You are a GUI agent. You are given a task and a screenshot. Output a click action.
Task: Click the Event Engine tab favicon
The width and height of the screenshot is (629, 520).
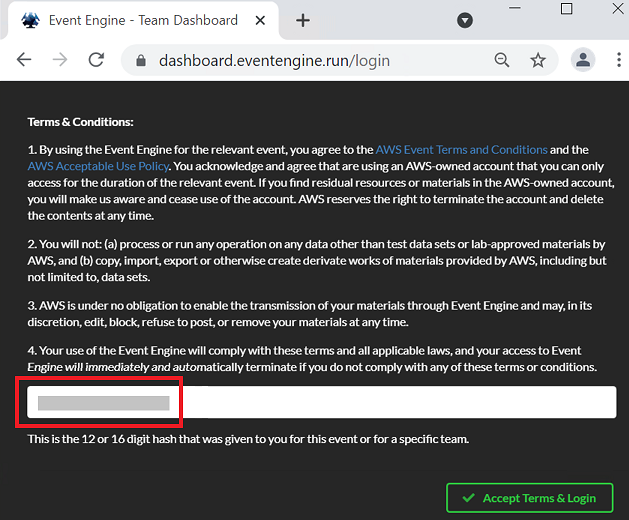(30, 20)
